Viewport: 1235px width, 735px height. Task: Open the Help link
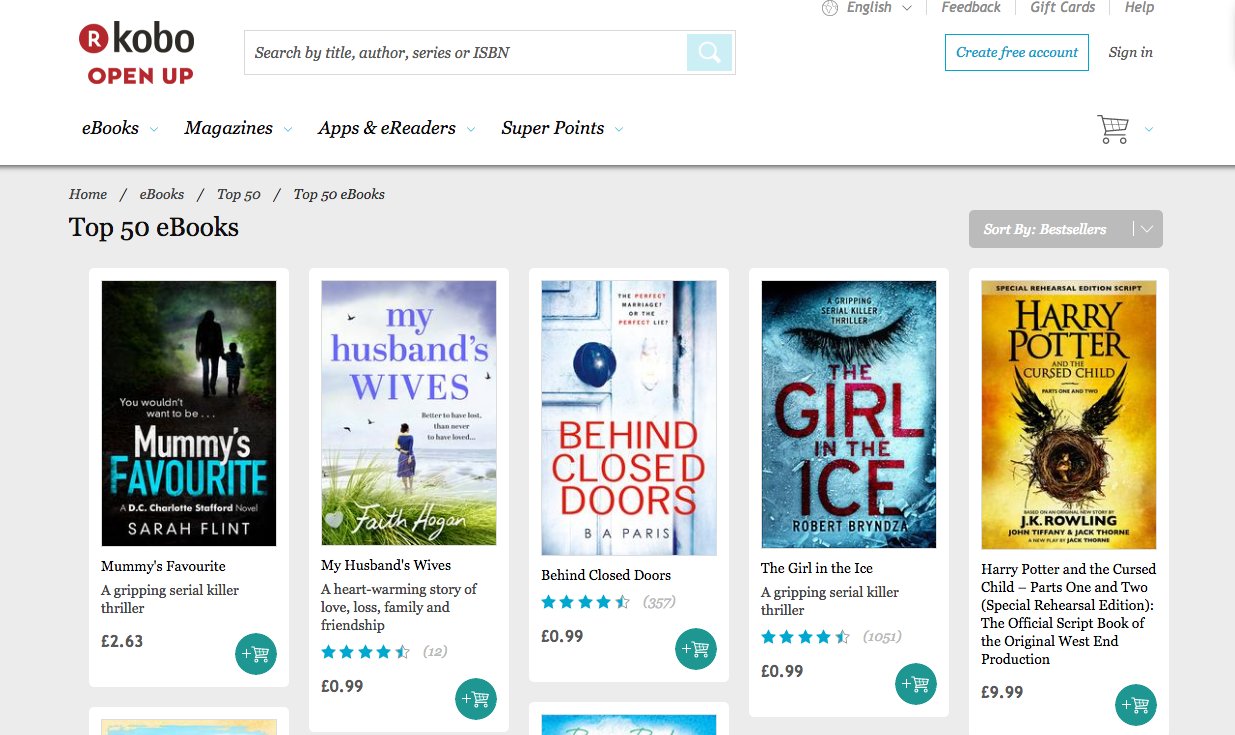coord(1139,8)
